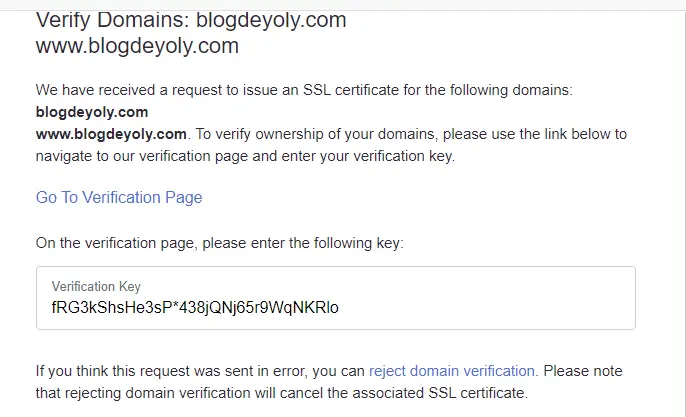
Task: Click the verification key string fRG3kShsHe3sP*438jQNj65r9WqNKRlo
Action: pos(195,308)
